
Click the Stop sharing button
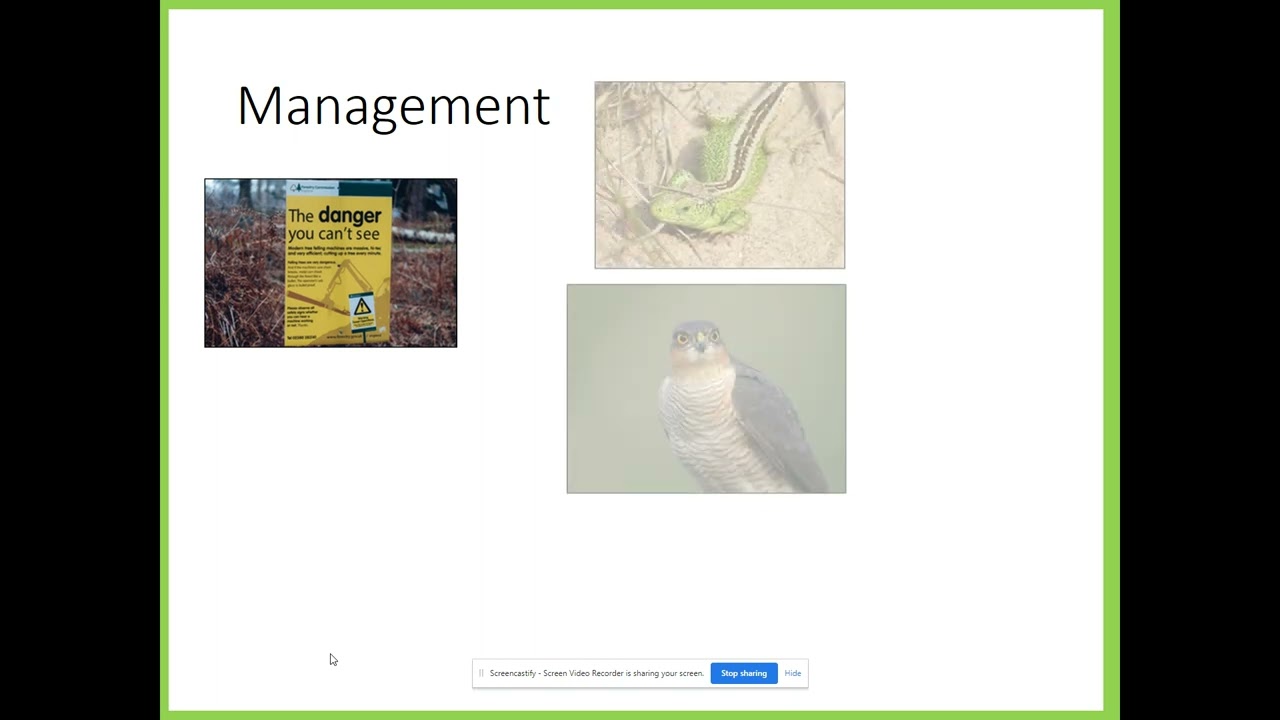(744, 673)
